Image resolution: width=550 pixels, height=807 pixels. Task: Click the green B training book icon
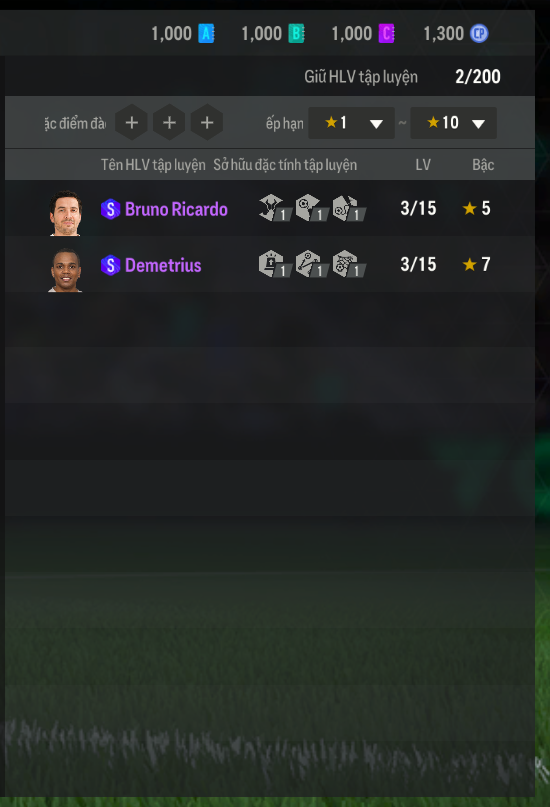(x=296, y=34)
